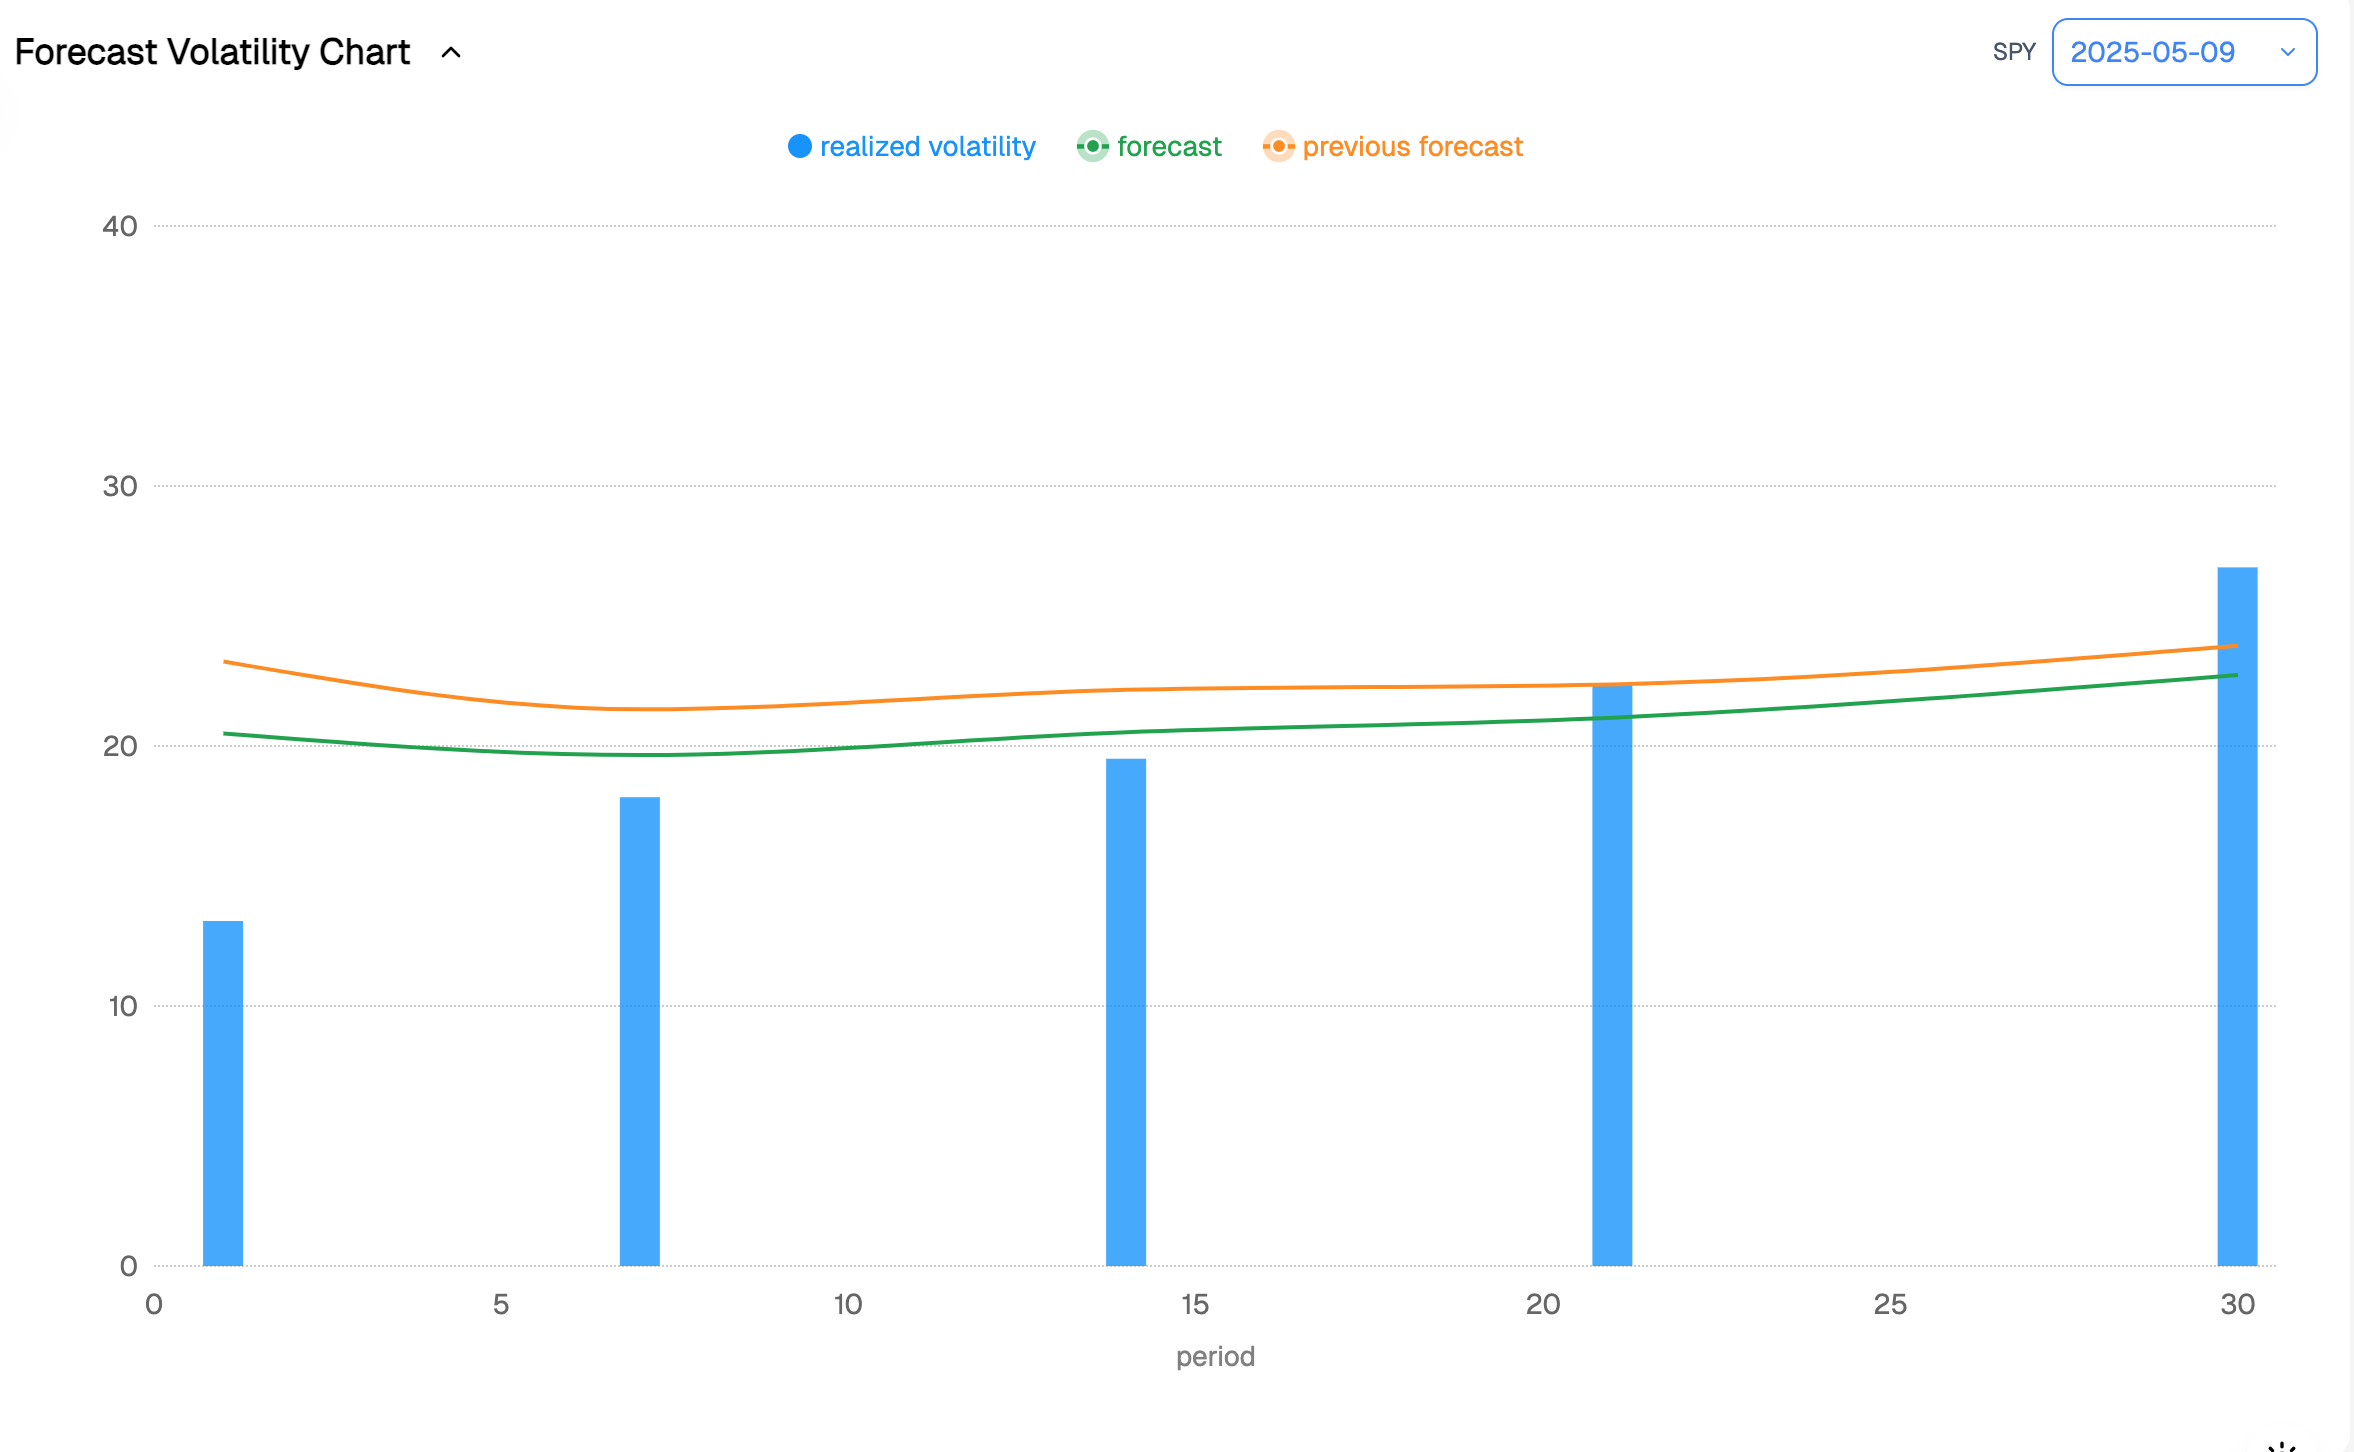Click the realized volatility bar at period 7
This screenshot has width=2354, height=1452.
(640, 1030)
